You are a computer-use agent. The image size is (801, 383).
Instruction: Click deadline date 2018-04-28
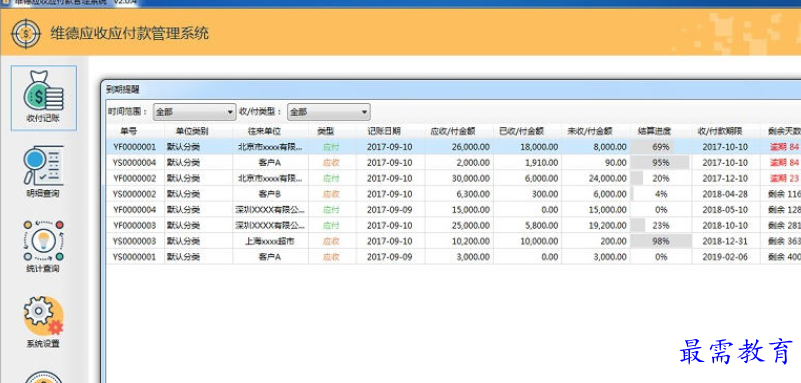pos(725,194)
